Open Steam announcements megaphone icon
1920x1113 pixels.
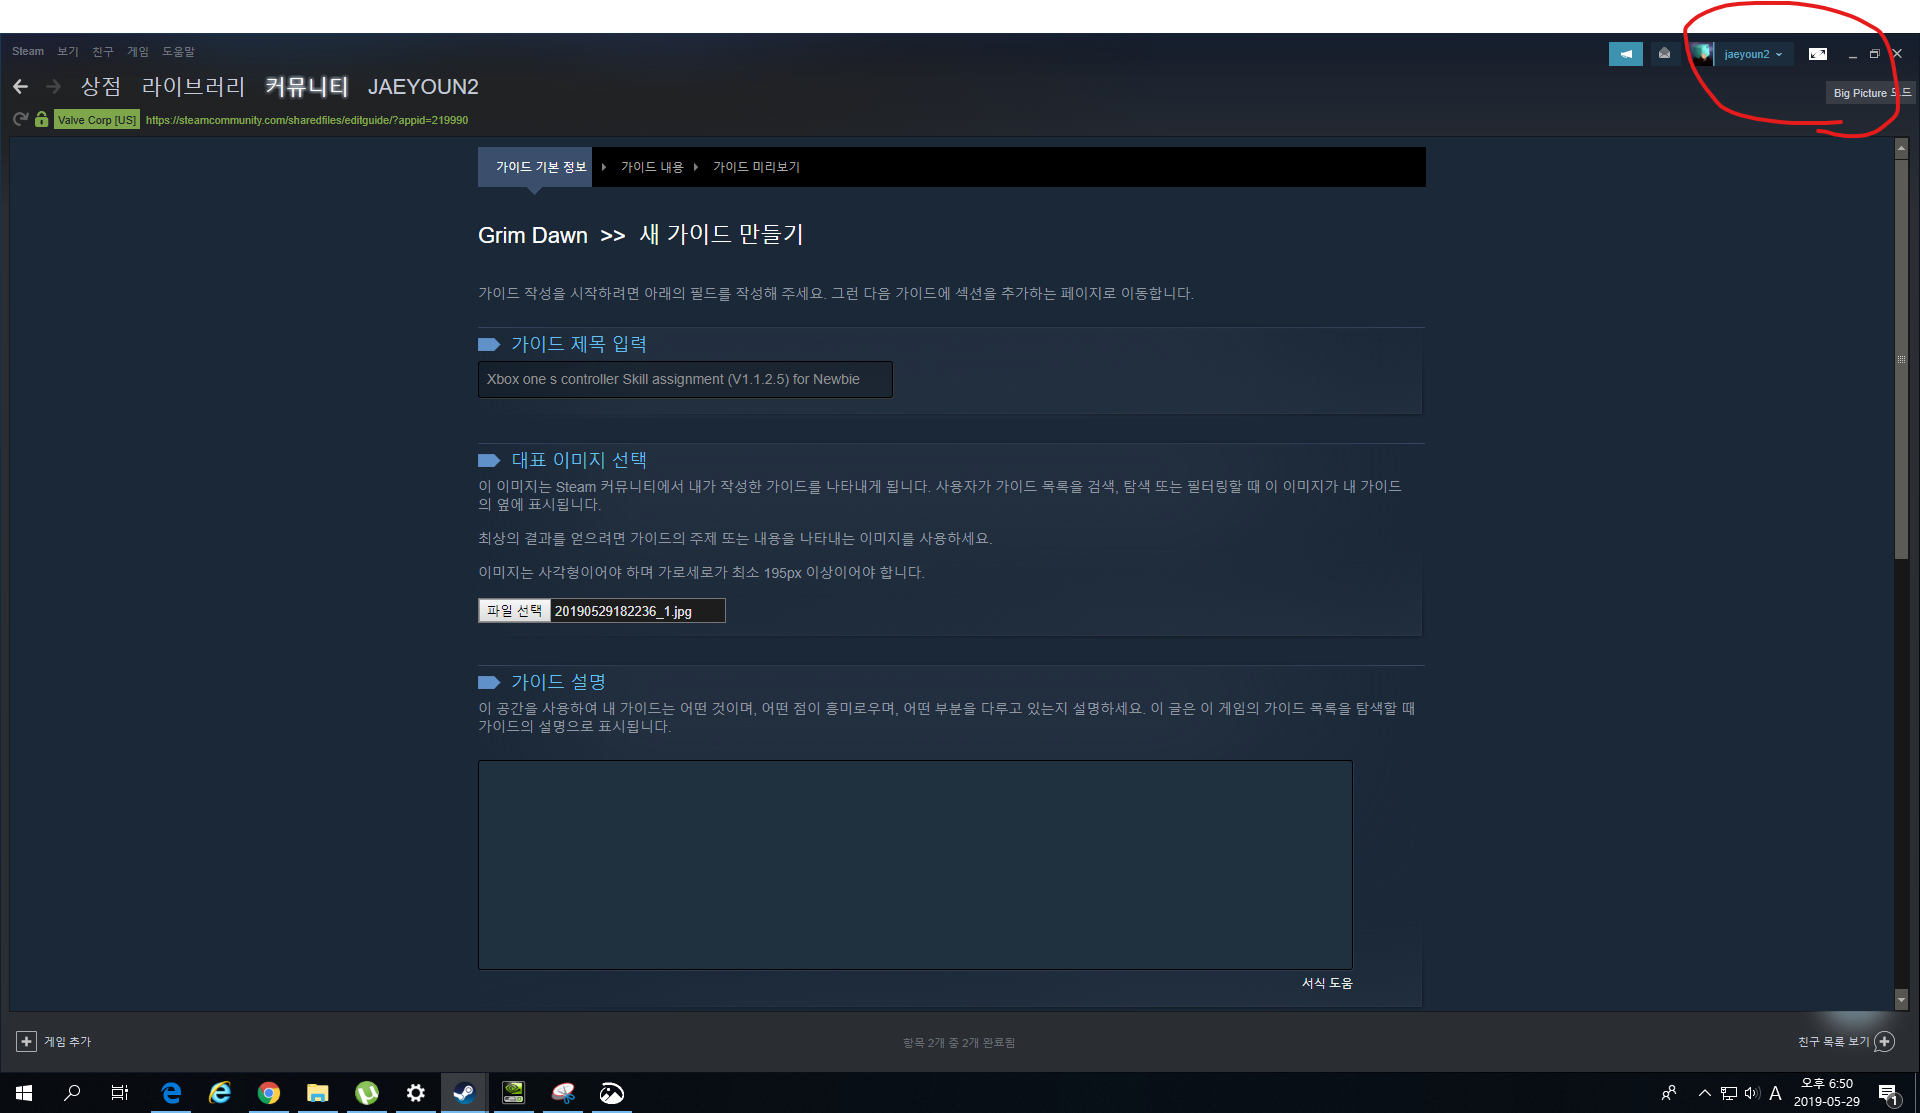[x=1625, y=54]
